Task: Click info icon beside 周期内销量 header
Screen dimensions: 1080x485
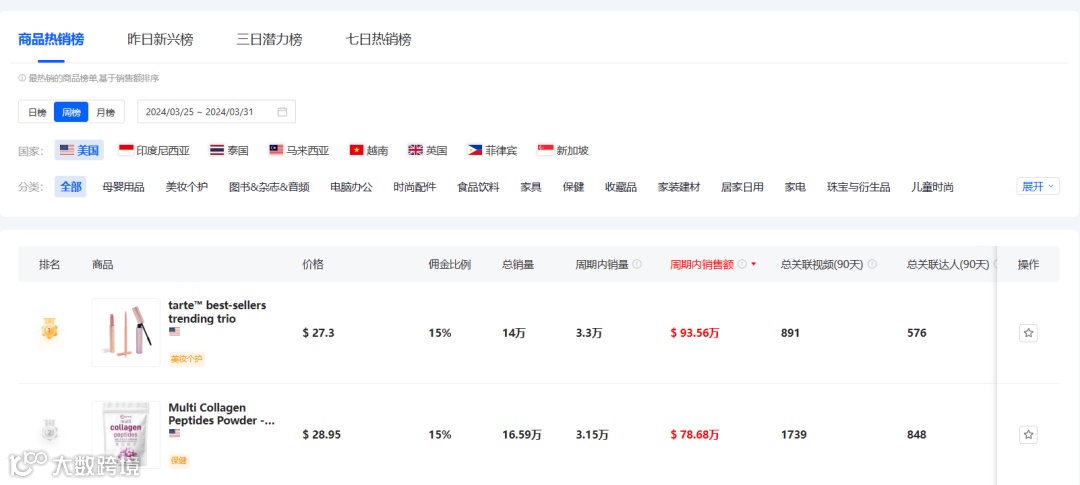Action: [637, 264]
